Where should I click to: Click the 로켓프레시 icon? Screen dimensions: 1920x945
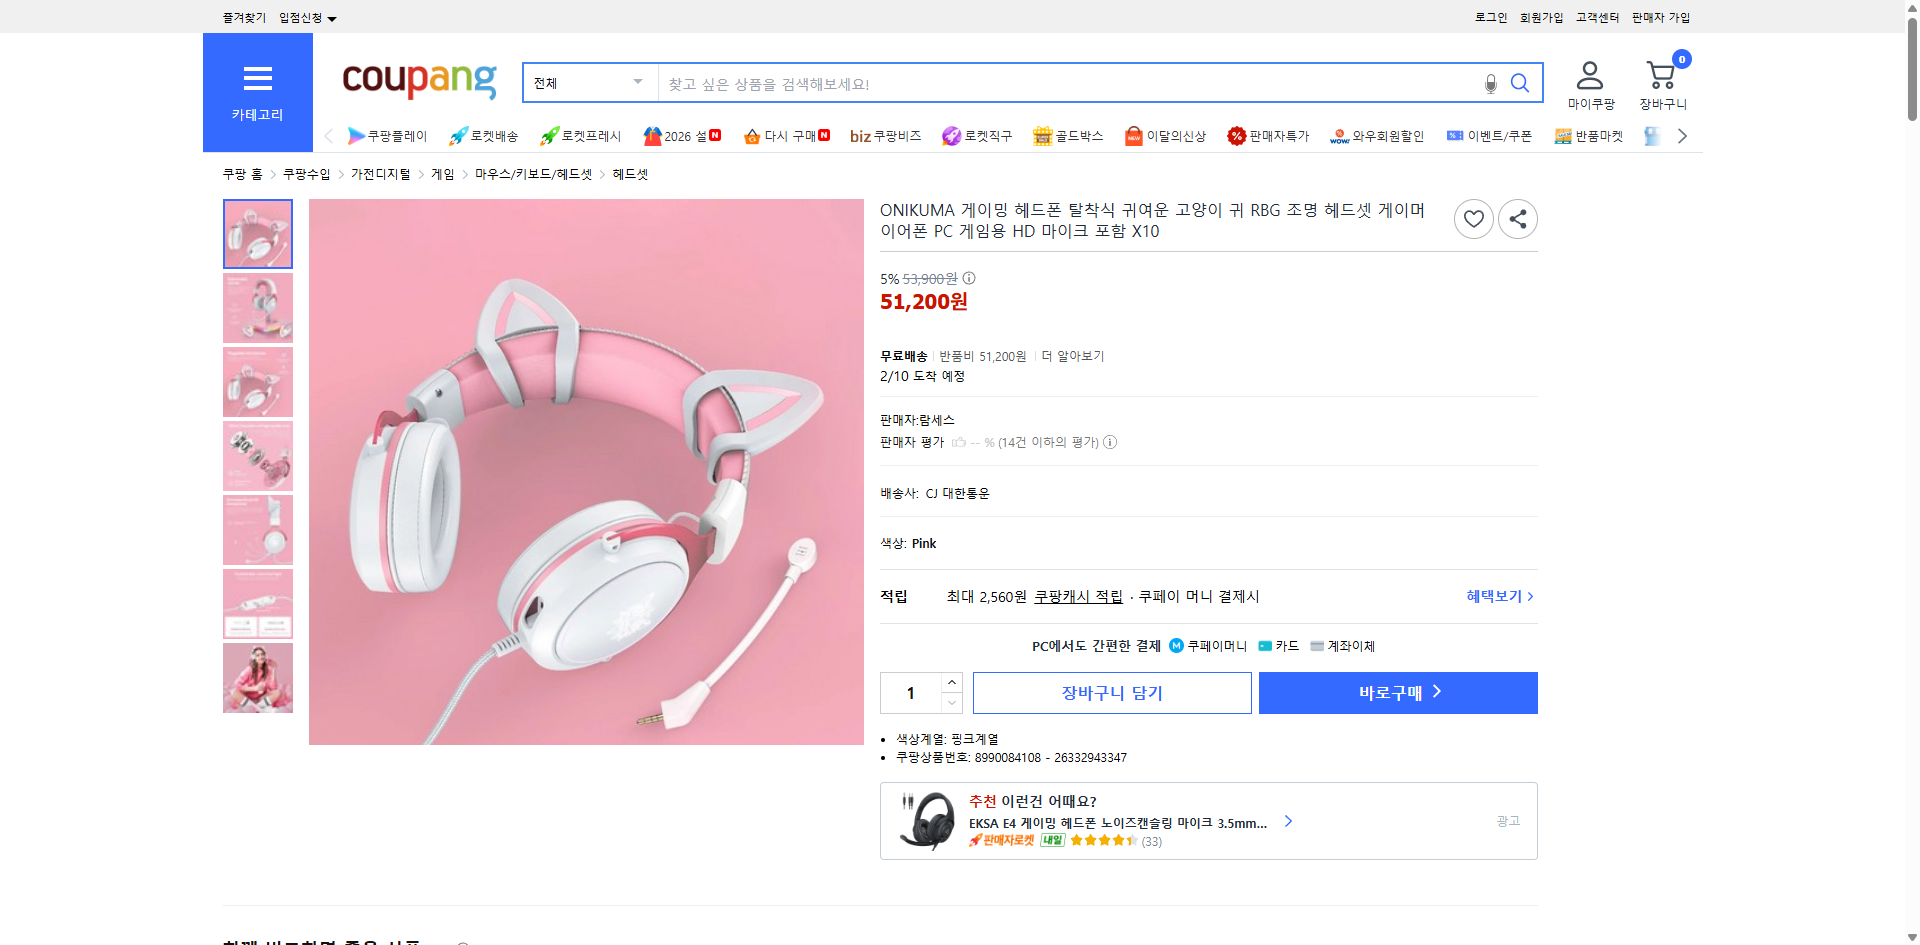[548, 135]
